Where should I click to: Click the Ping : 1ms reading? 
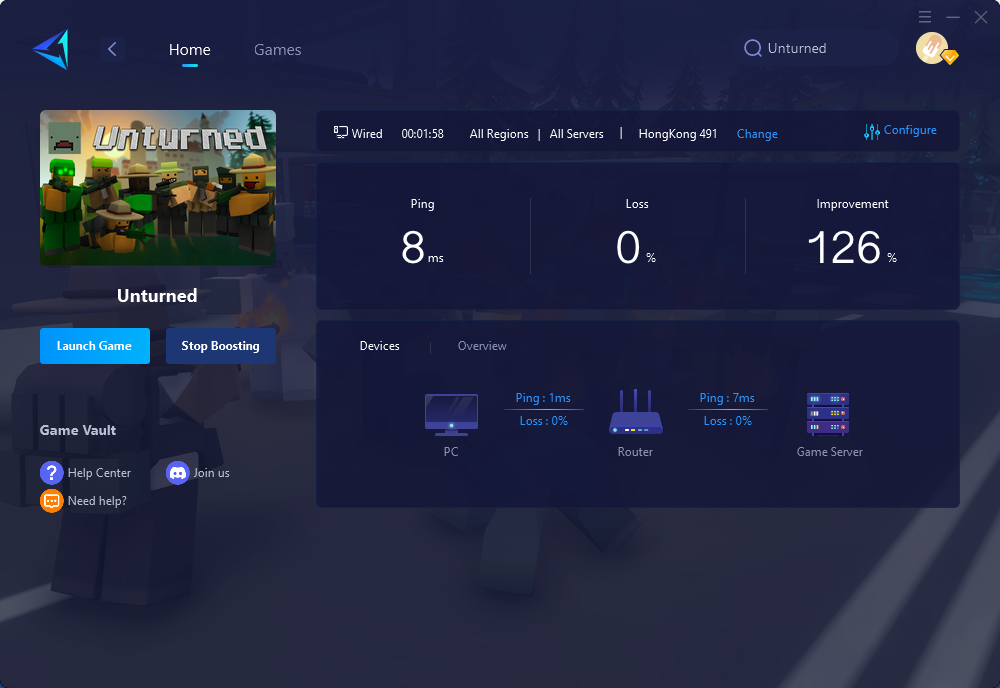click(x=543, y=398)
